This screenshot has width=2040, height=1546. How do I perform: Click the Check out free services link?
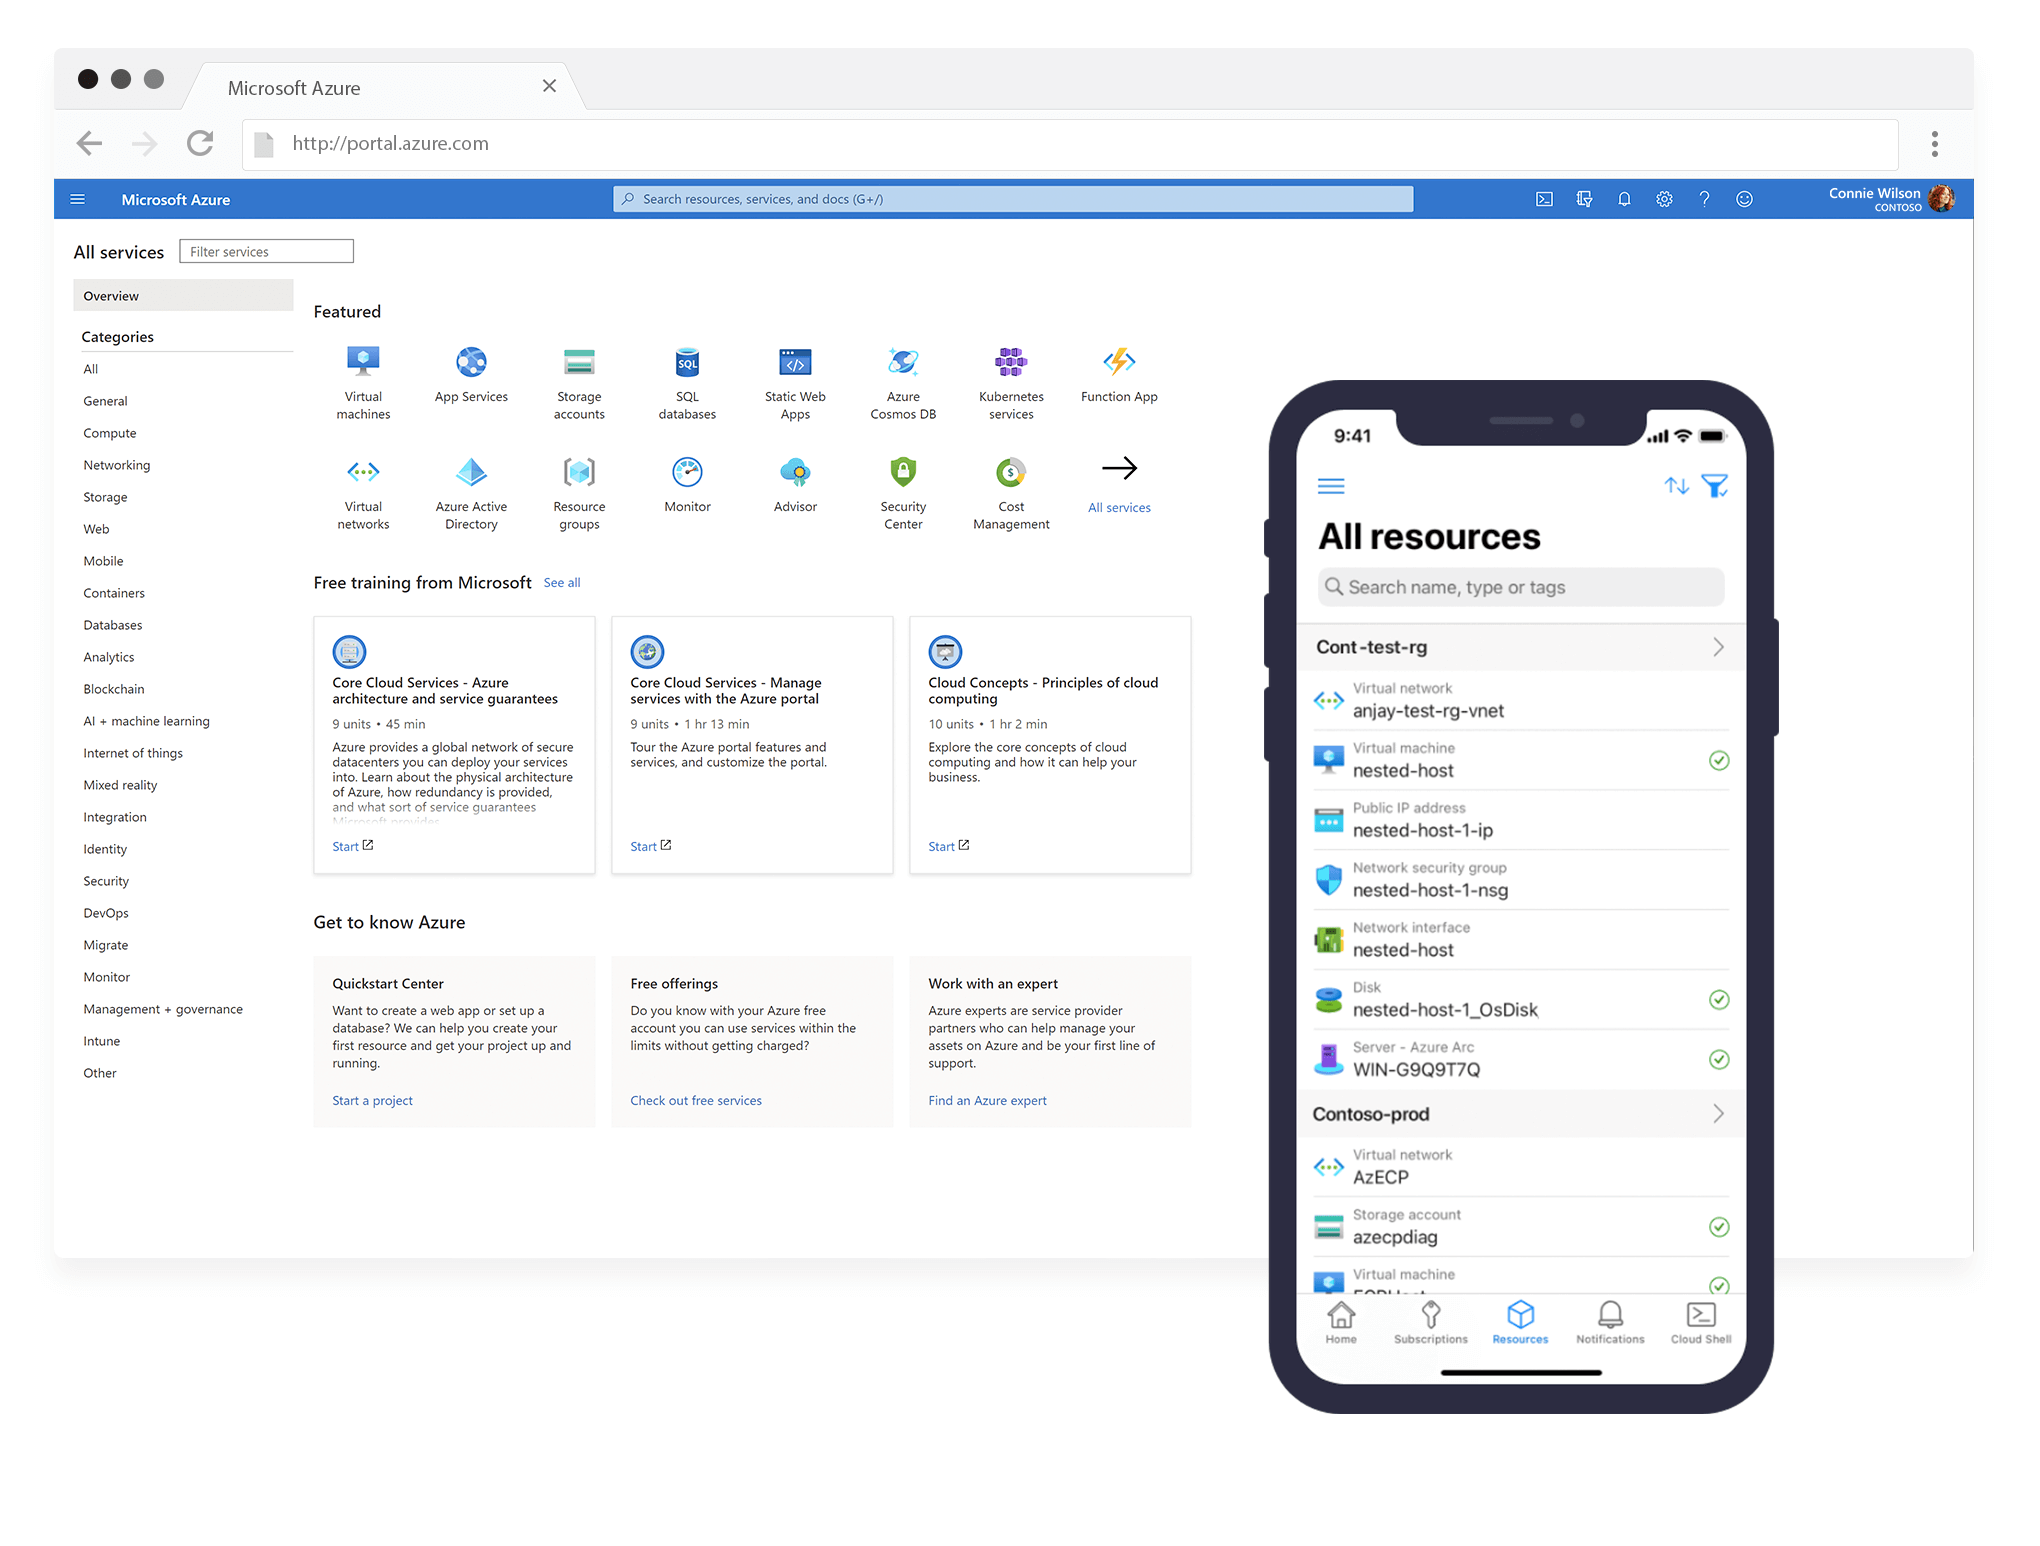pyautogui.click(x=695, y=1100)
